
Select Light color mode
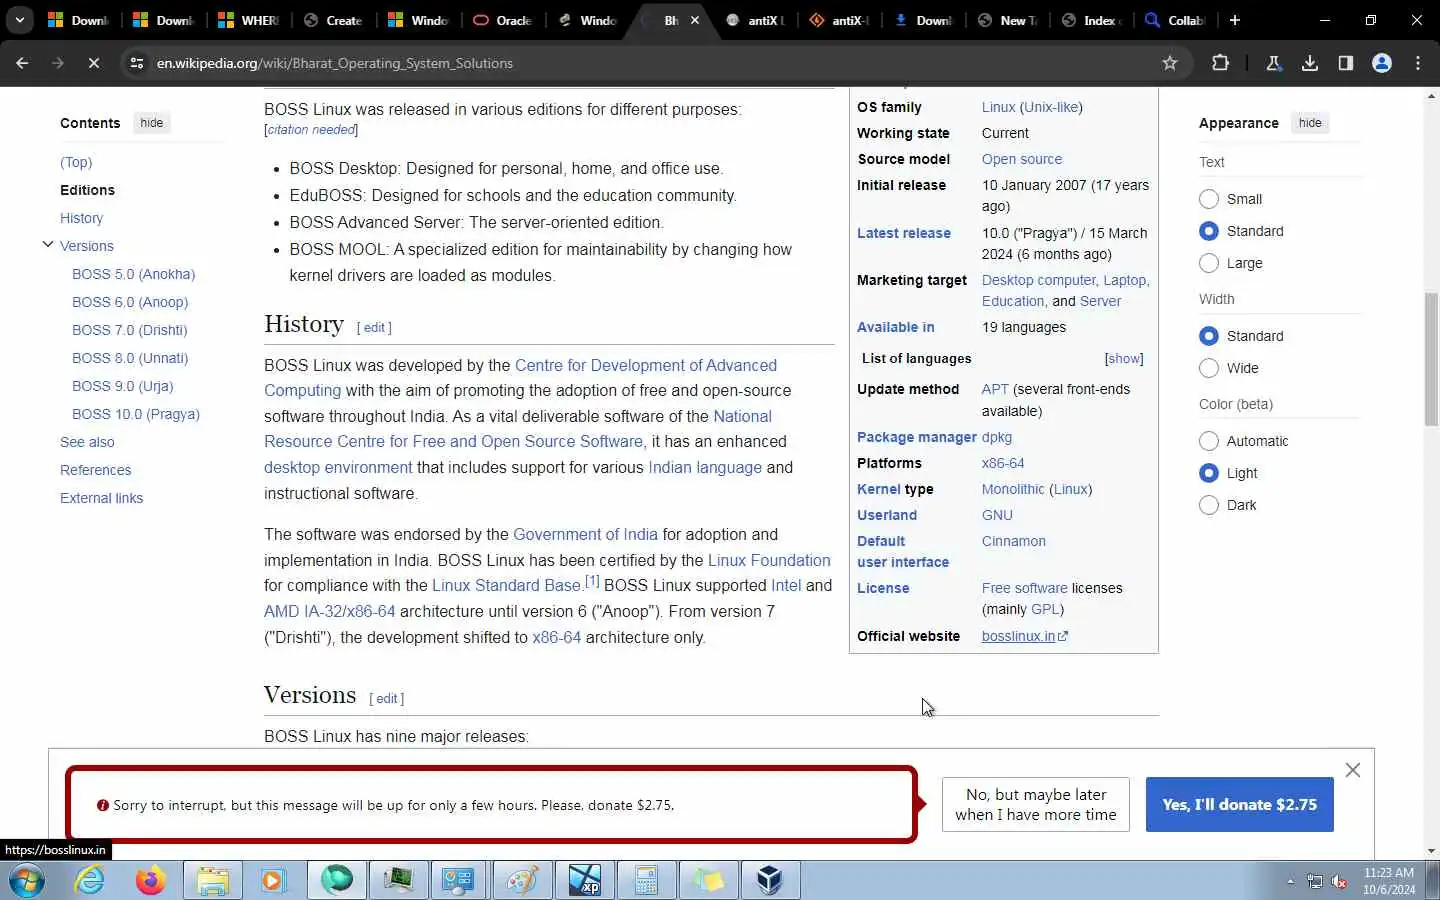pyautogui.click(x=1209, y=473)
